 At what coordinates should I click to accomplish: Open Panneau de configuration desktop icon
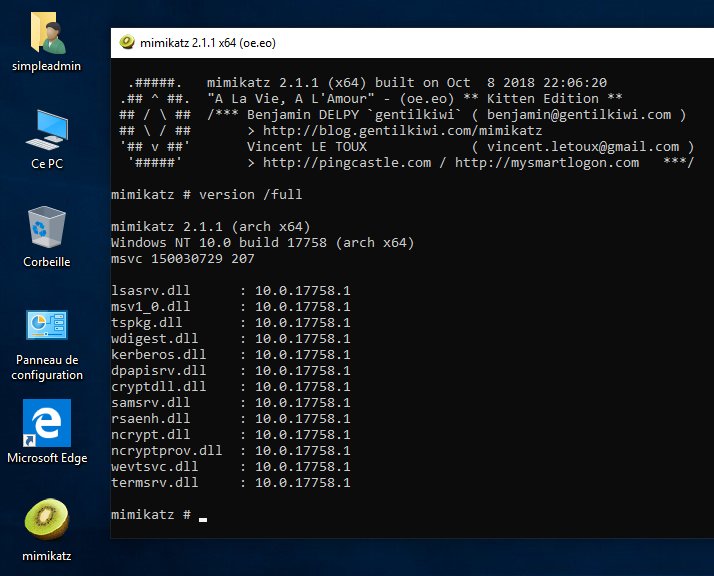pos(47,325)
